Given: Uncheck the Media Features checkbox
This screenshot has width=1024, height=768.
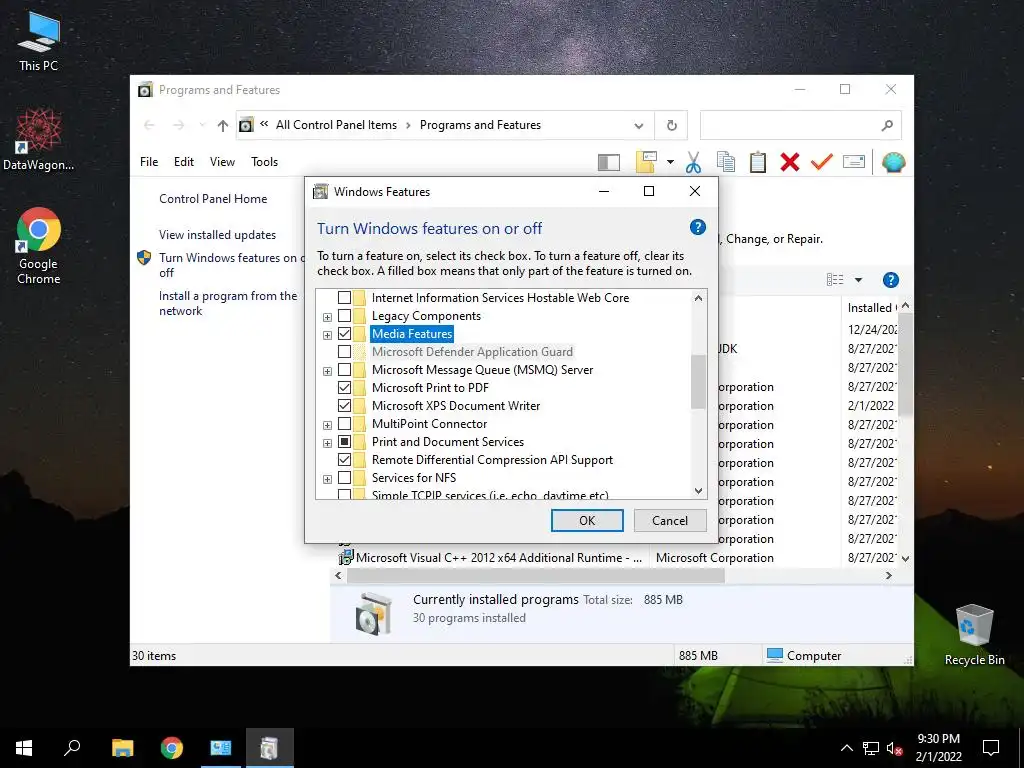Looking at the screenshot, I should pos(344,334).
